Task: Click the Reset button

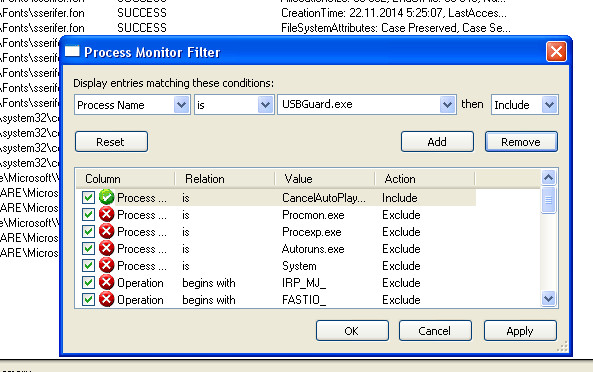Action: coord(111,142)
